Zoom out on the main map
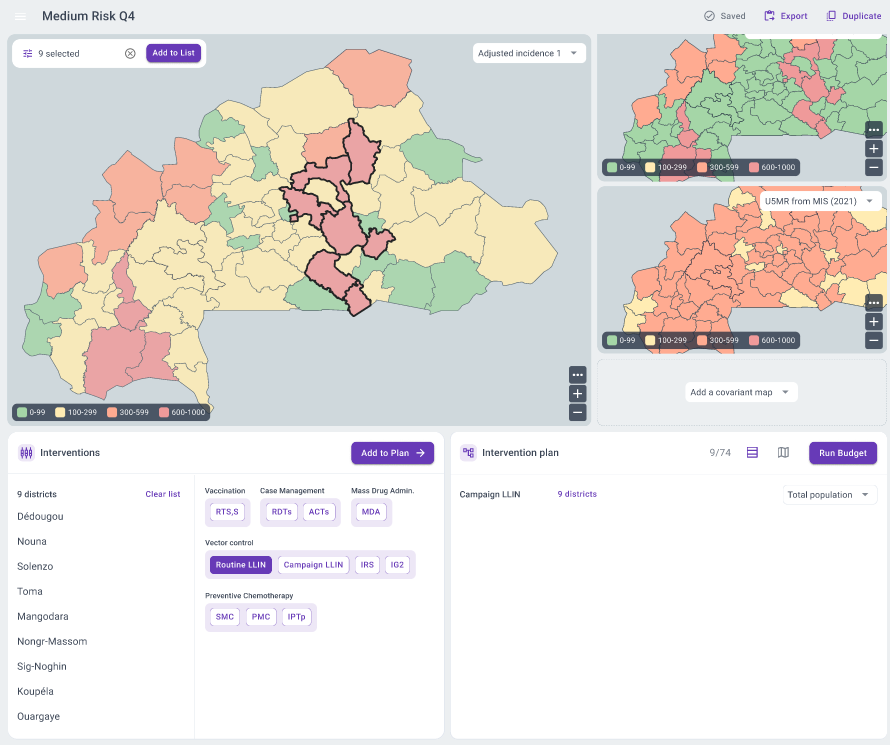 coord(577,412)
